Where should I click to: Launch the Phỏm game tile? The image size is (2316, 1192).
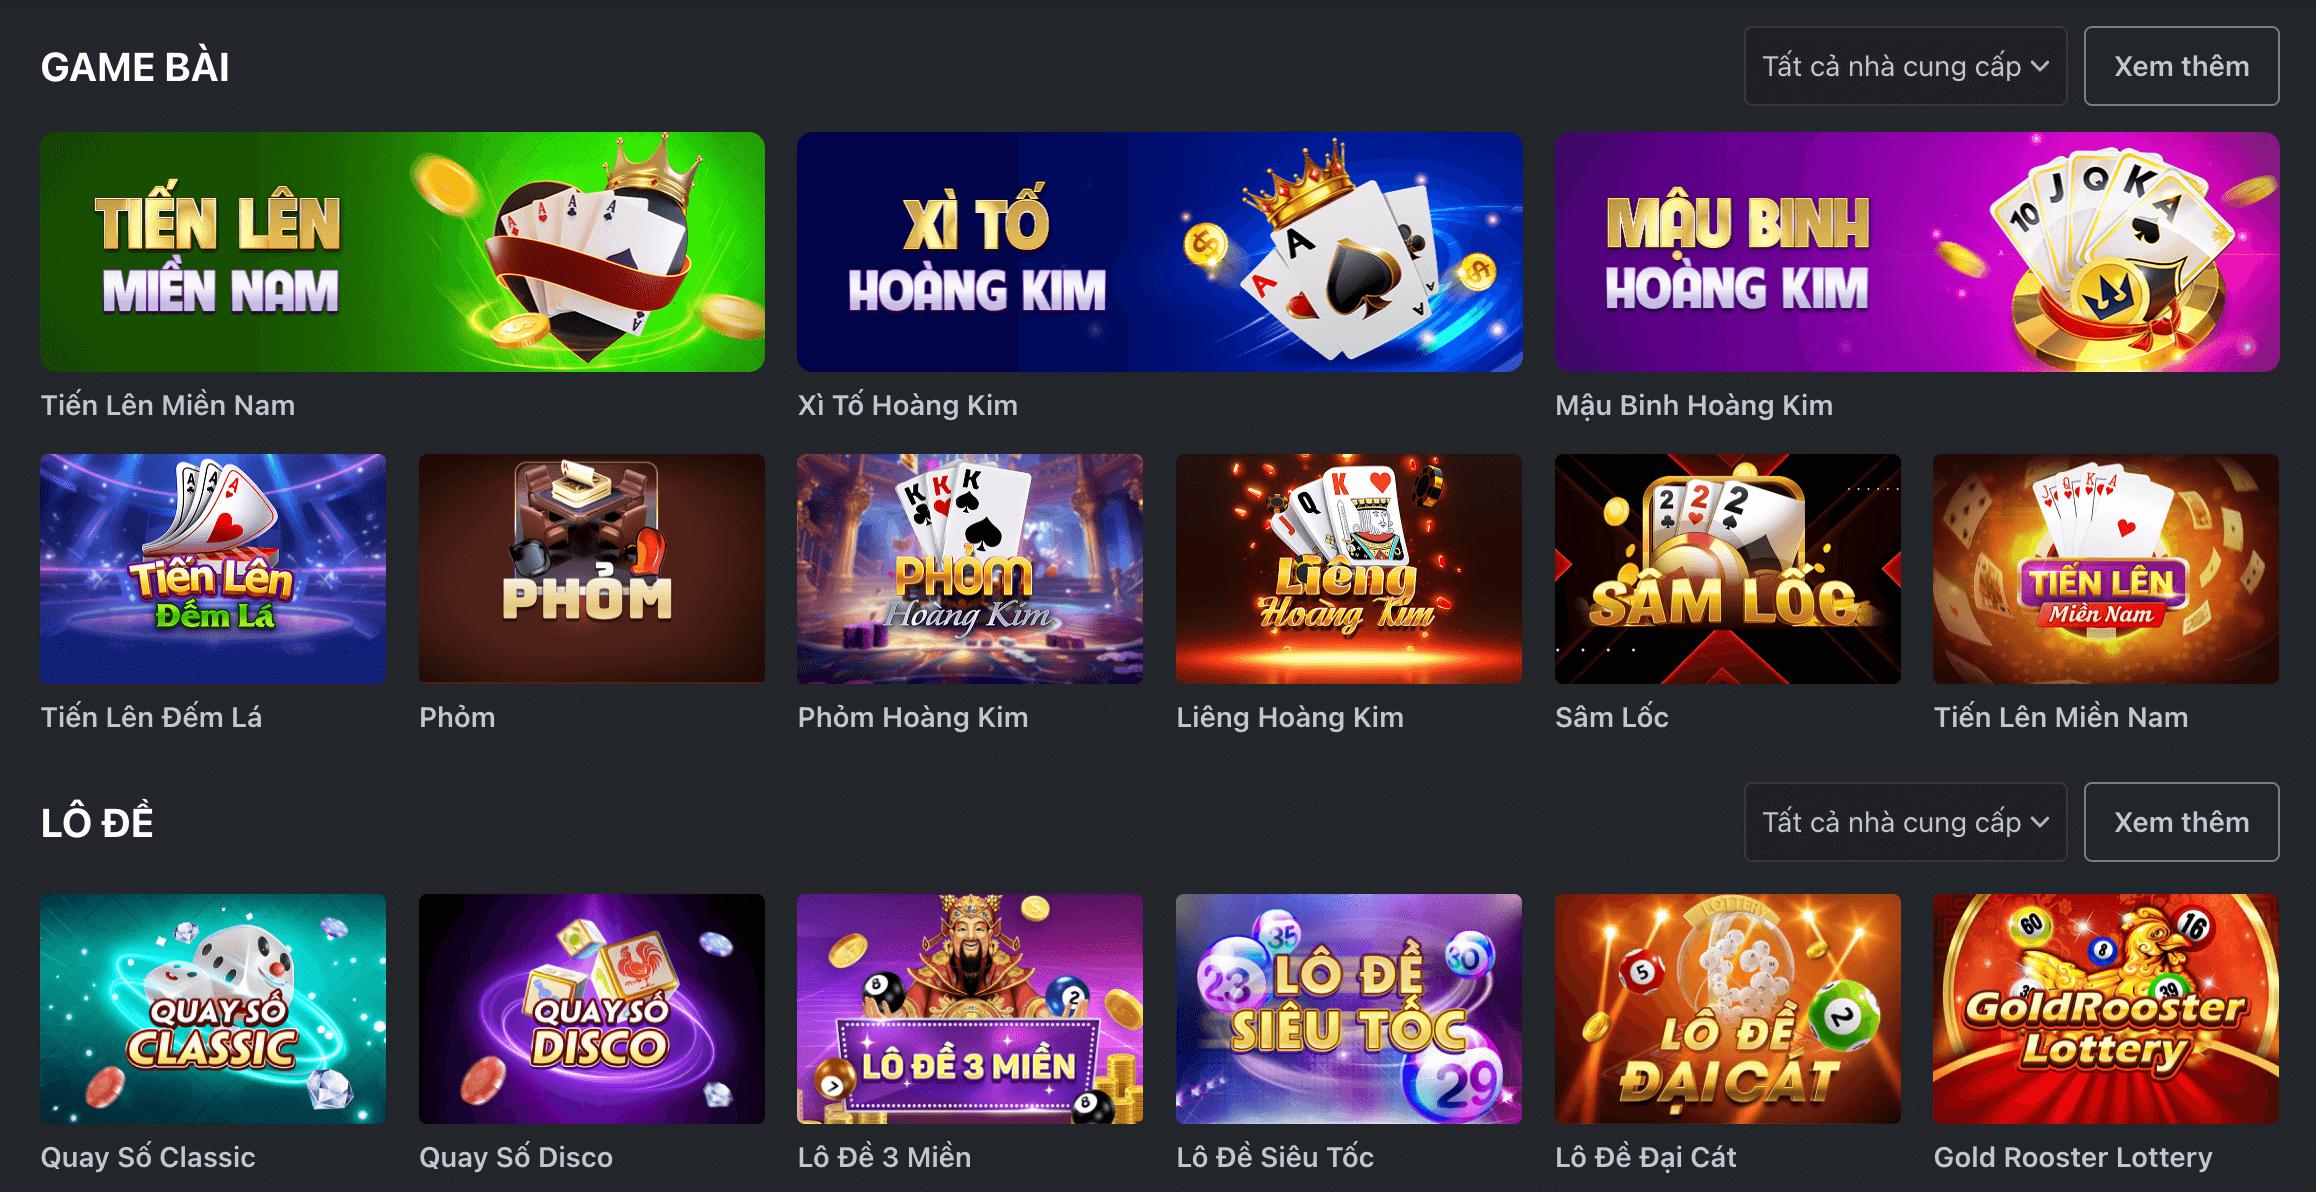pyautogui.click(x=592, y=569)
